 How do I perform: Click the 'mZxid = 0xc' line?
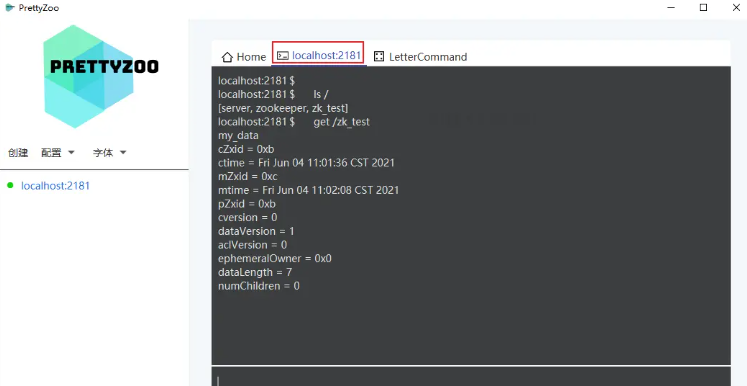pos(248,176)
